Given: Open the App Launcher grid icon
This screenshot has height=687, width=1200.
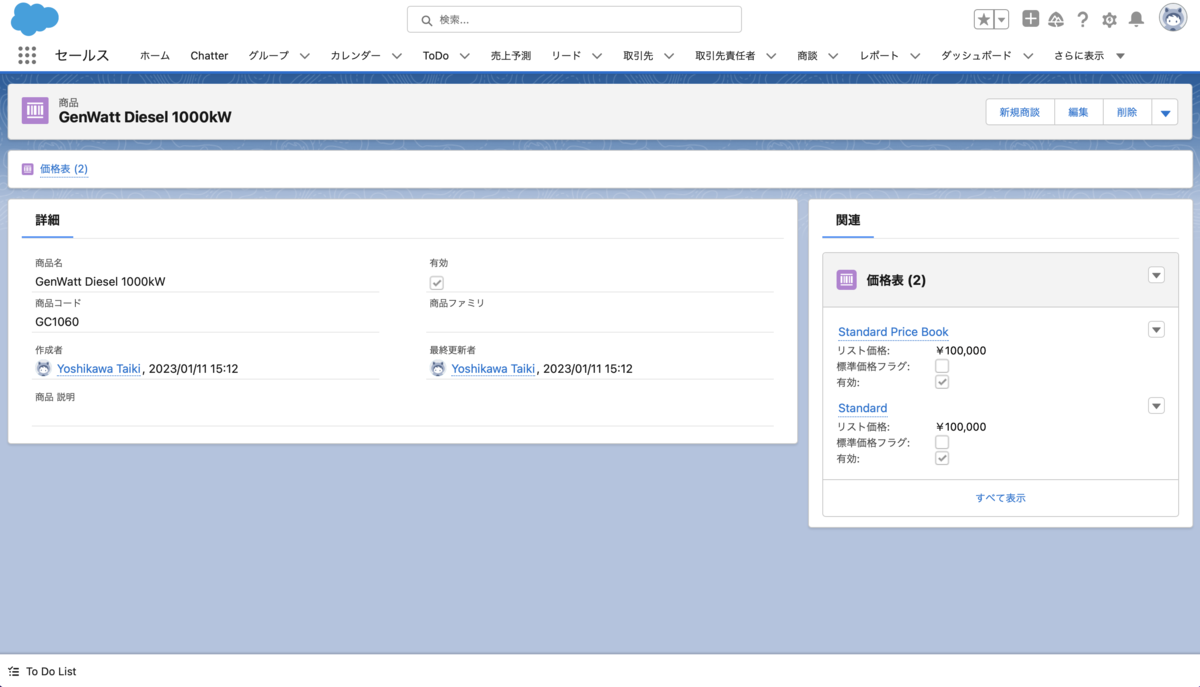Looking at the screenshot, I should pos(27,55).
